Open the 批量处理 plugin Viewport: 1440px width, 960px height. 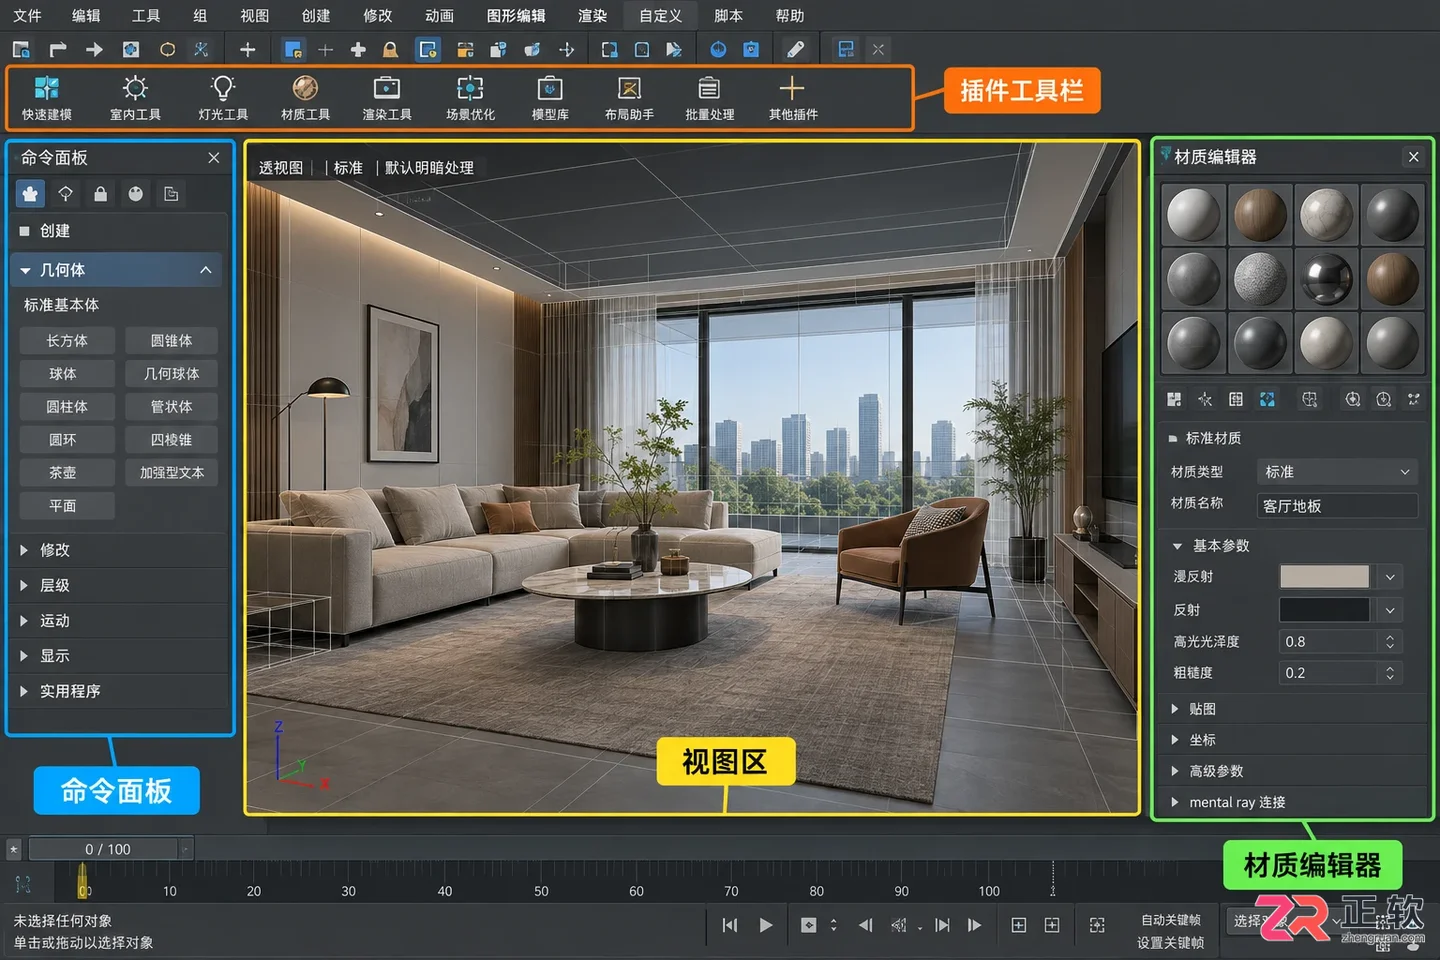709,98
